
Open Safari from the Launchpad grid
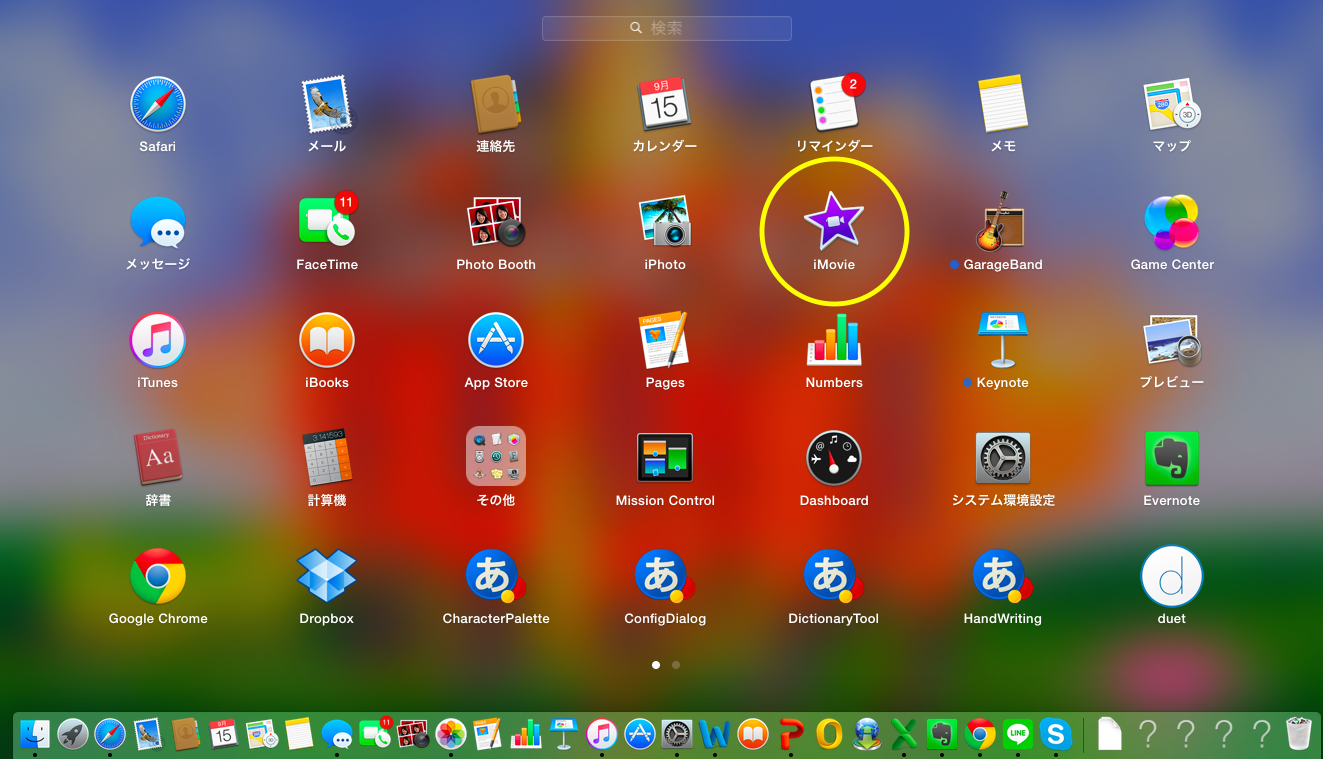[158, 104]
